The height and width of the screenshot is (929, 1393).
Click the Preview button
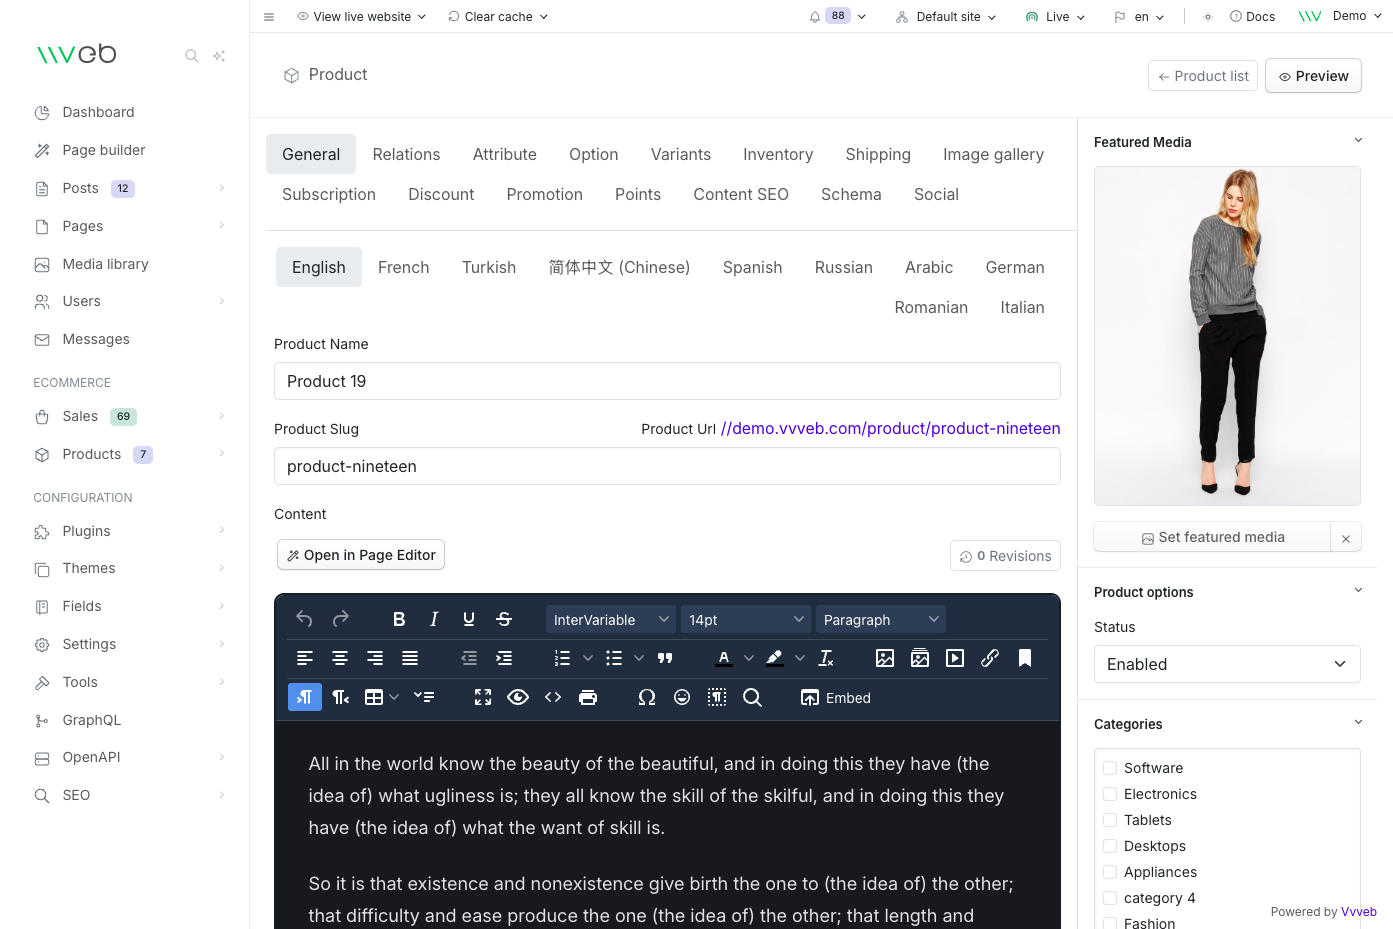1313,76
